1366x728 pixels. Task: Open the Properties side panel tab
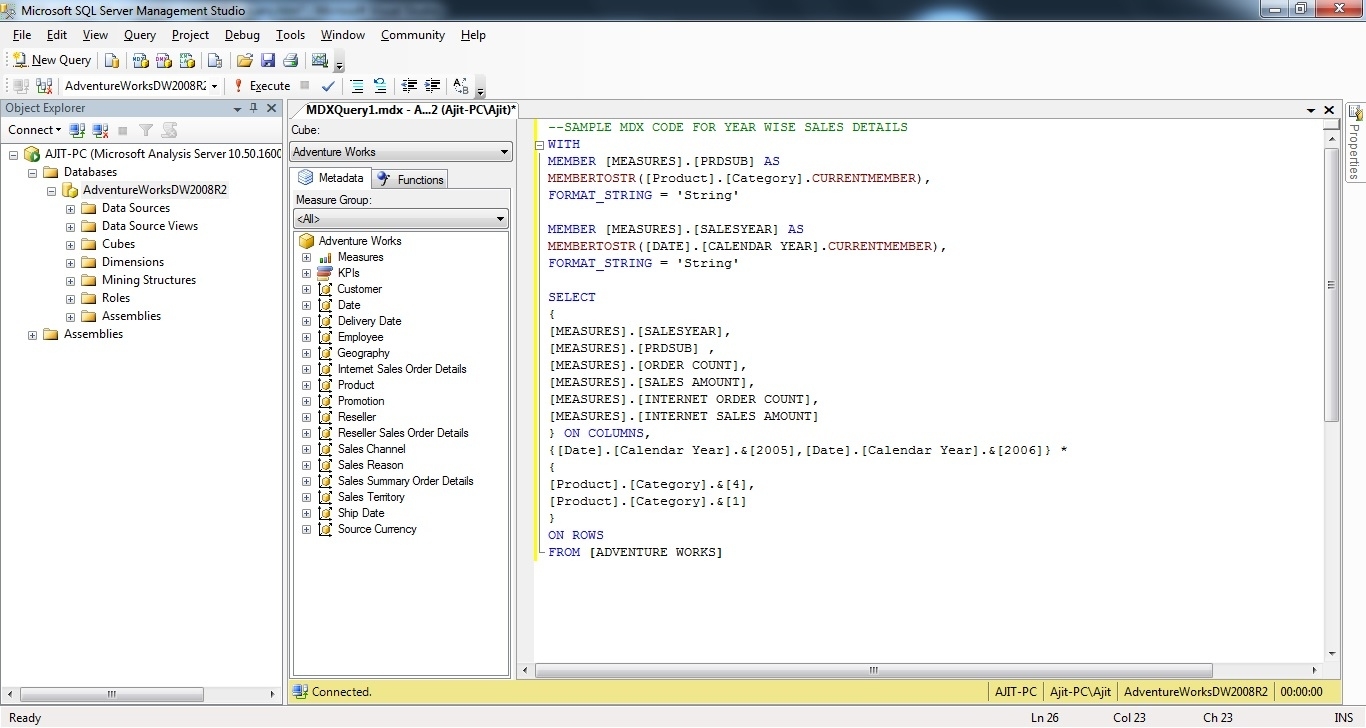(x=1355, y=143)
